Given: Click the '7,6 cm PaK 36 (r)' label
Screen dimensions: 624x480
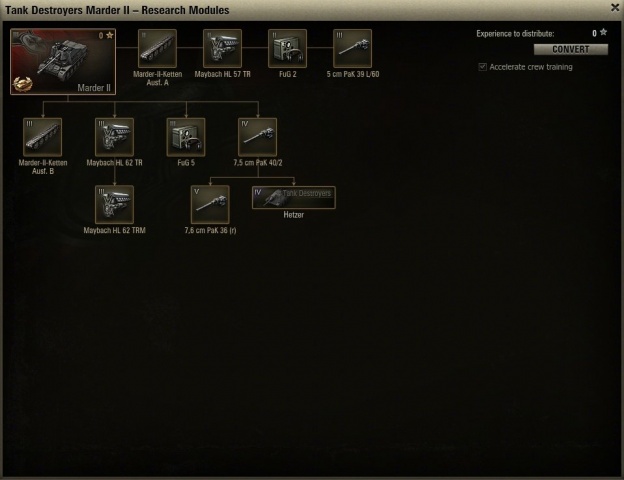Looking at the screenshot, I should click(210, 230).
